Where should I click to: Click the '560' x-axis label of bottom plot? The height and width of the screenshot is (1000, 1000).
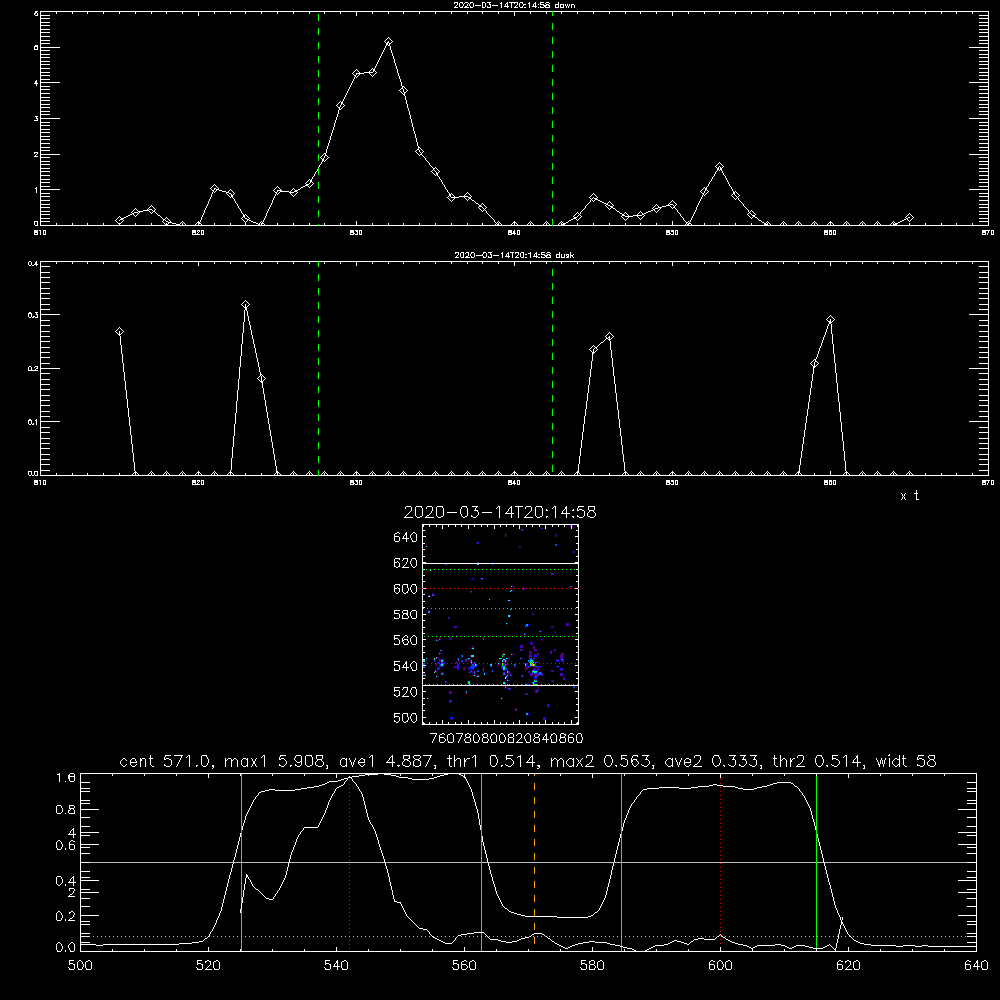point(464,966)
